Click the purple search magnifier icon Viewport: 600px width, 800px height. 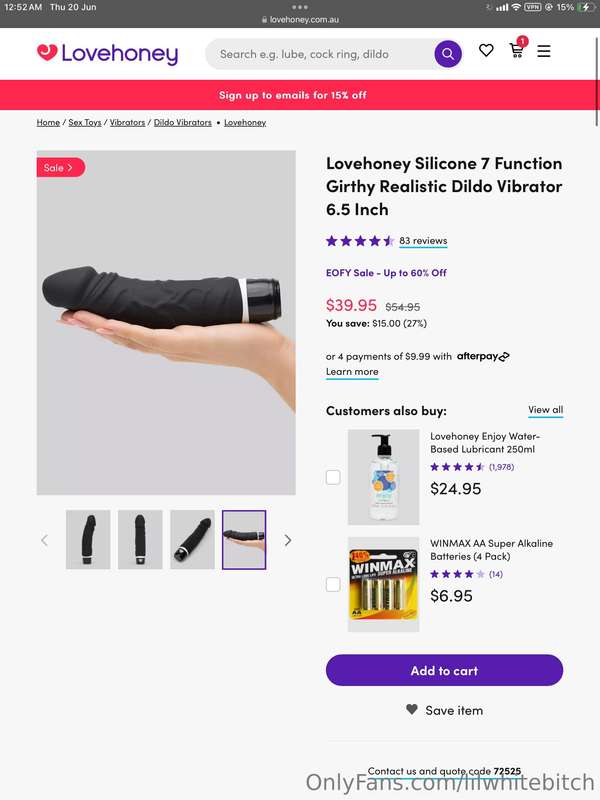point(448,54)
